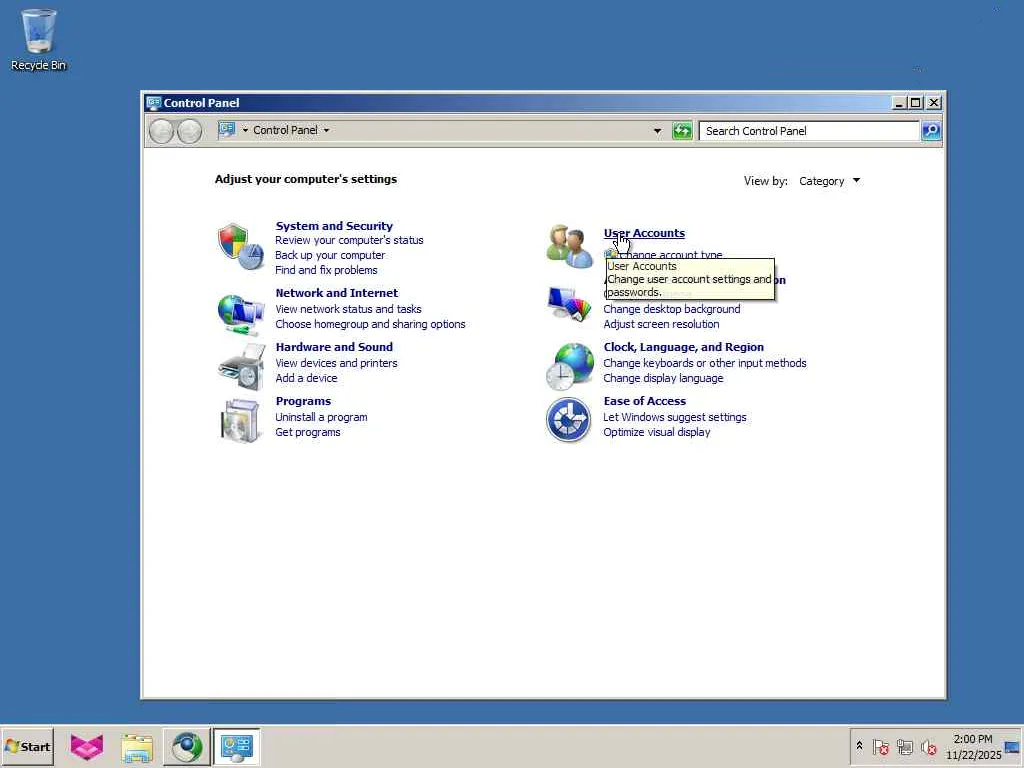Image resolution: width=1024 pixels, height=768 pixels.
Task: Open the Ease of Access icon
Action: pyautogui.click(x=568, y=420)
